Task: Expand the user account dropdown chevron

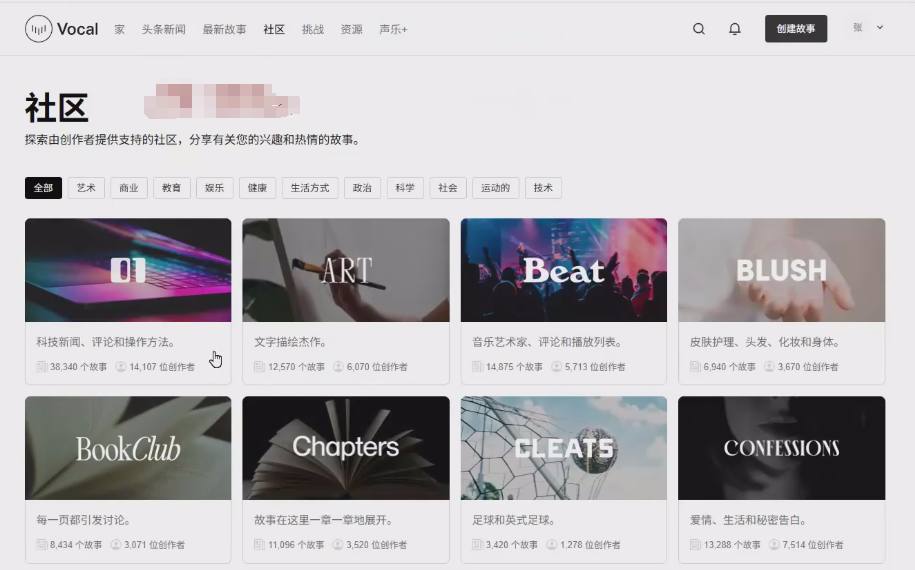Action: point(880,28)
